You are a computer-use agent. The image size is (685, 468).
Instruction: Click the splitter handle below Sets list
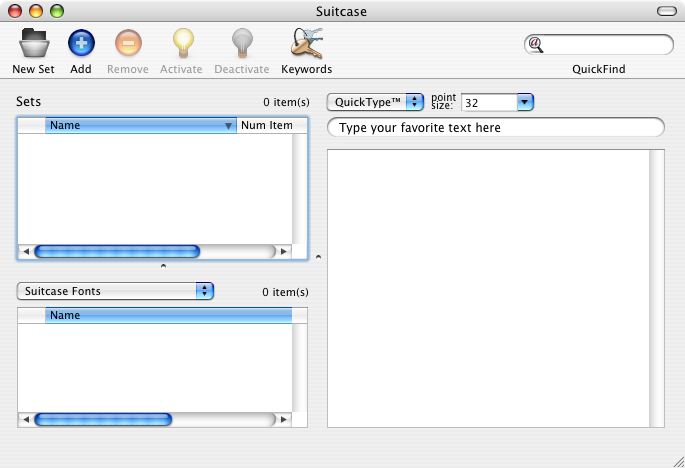pyautogui.click(x=163, y=266)
